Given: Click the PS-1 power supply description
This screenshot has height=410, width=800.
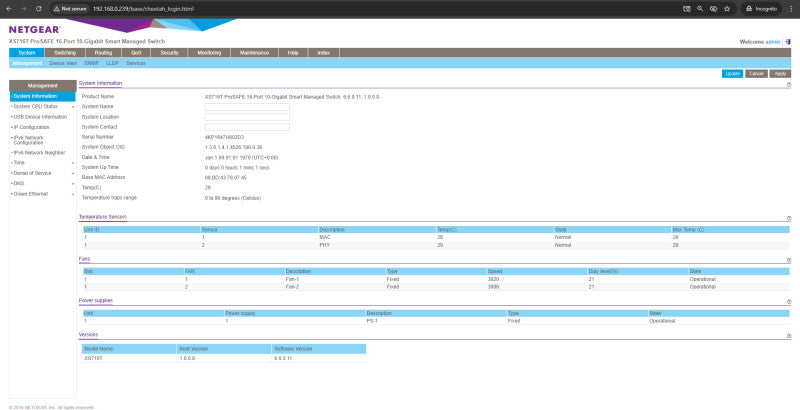Looking at the screenshot, I should pyautogui.click(x=372, y=321).
